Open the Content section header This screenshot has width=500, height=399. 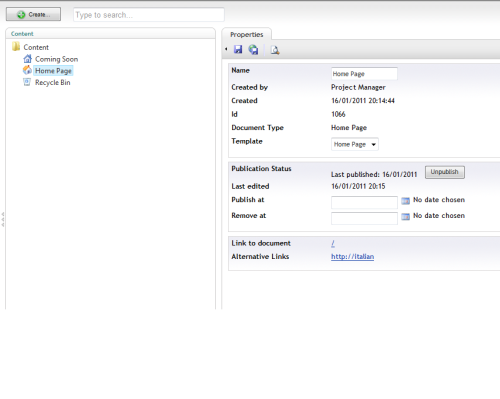22,34
